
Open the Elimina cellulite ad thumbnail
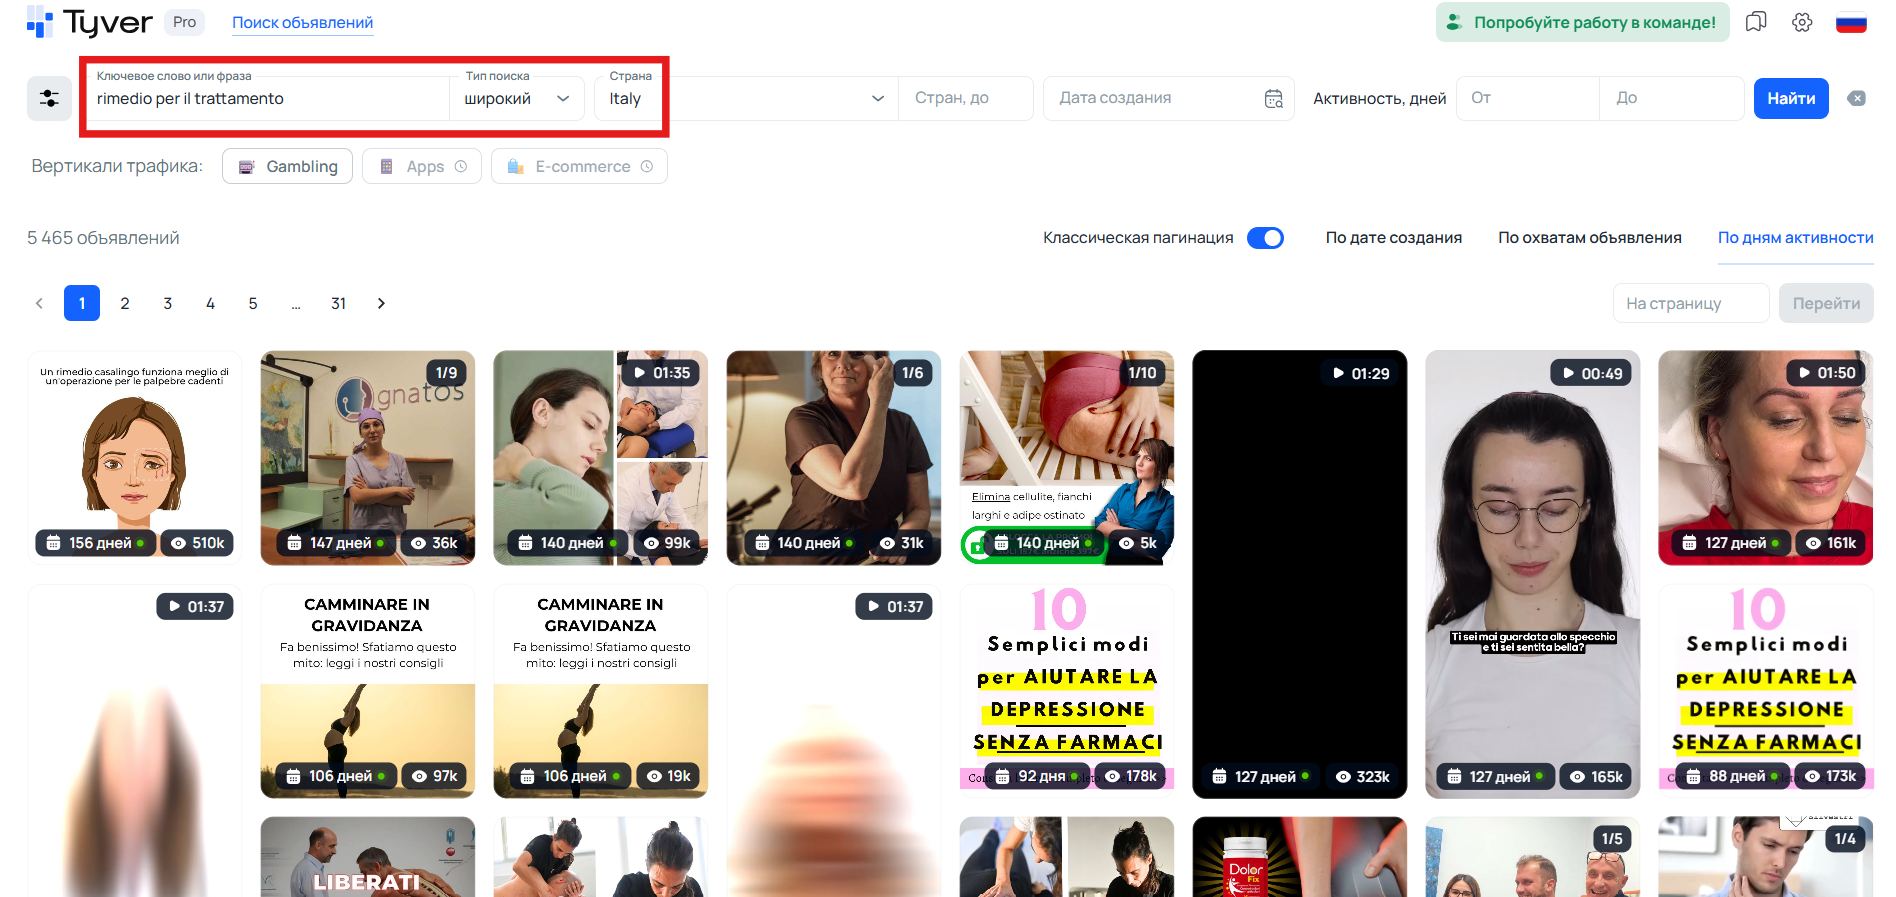click(x=1067, y=458)
